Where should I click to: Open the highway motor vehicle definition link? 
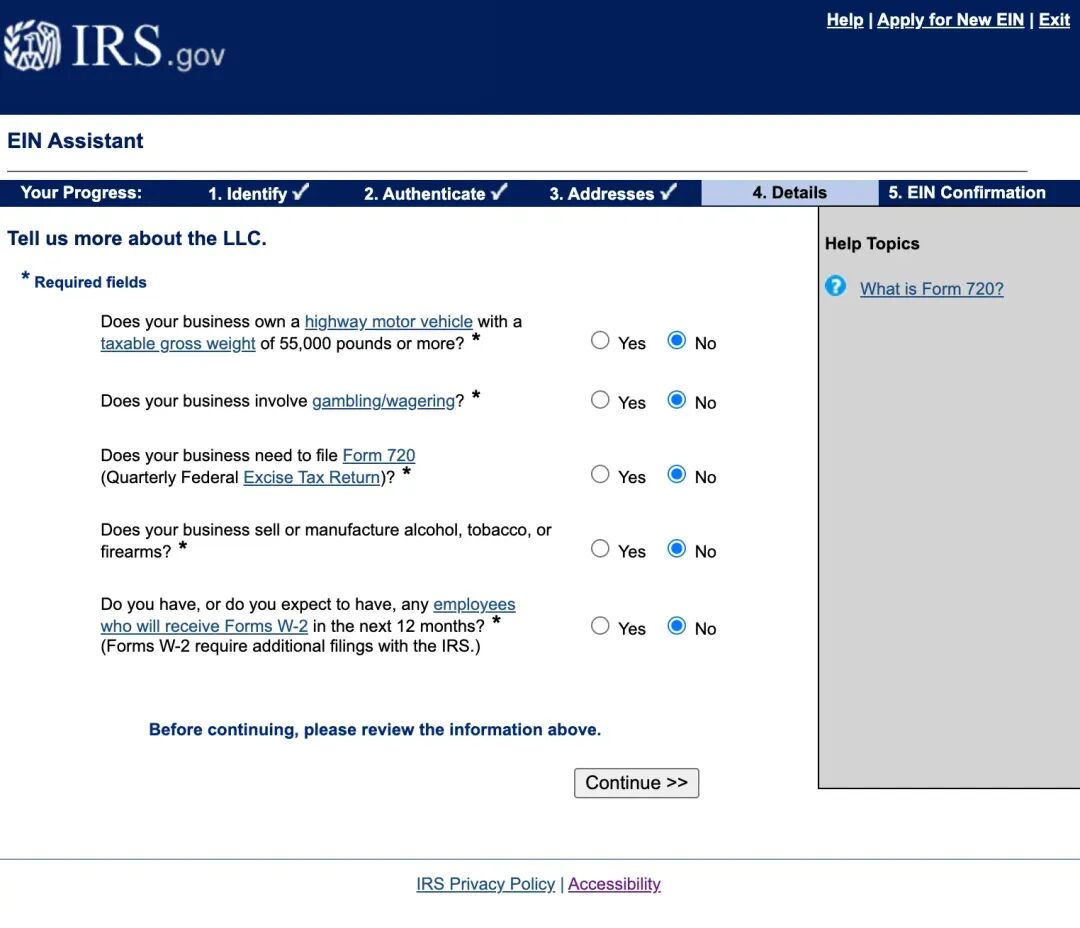388,322
